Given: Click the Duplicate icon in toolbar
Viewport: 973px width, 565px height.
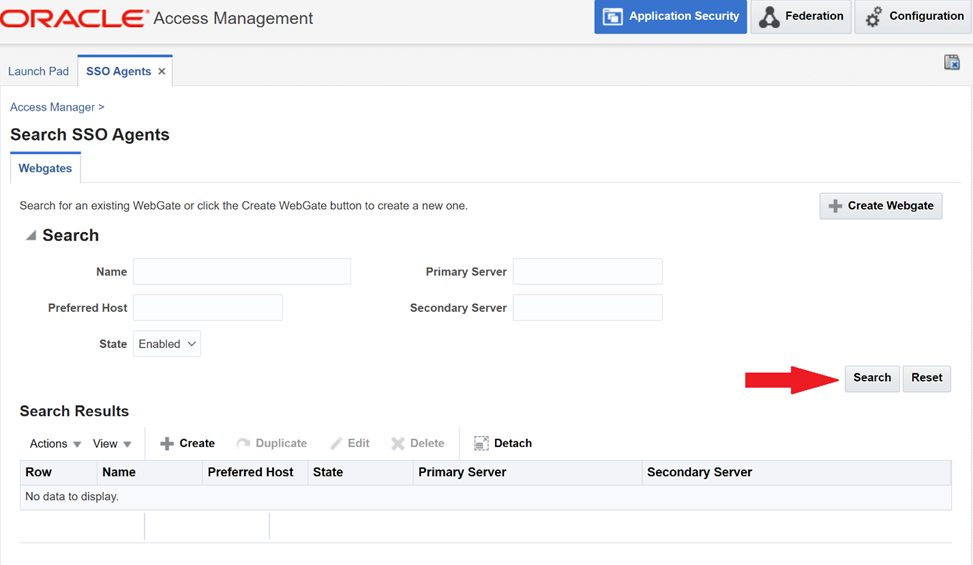Looking at the screenshot, I should tap(243, 443).
